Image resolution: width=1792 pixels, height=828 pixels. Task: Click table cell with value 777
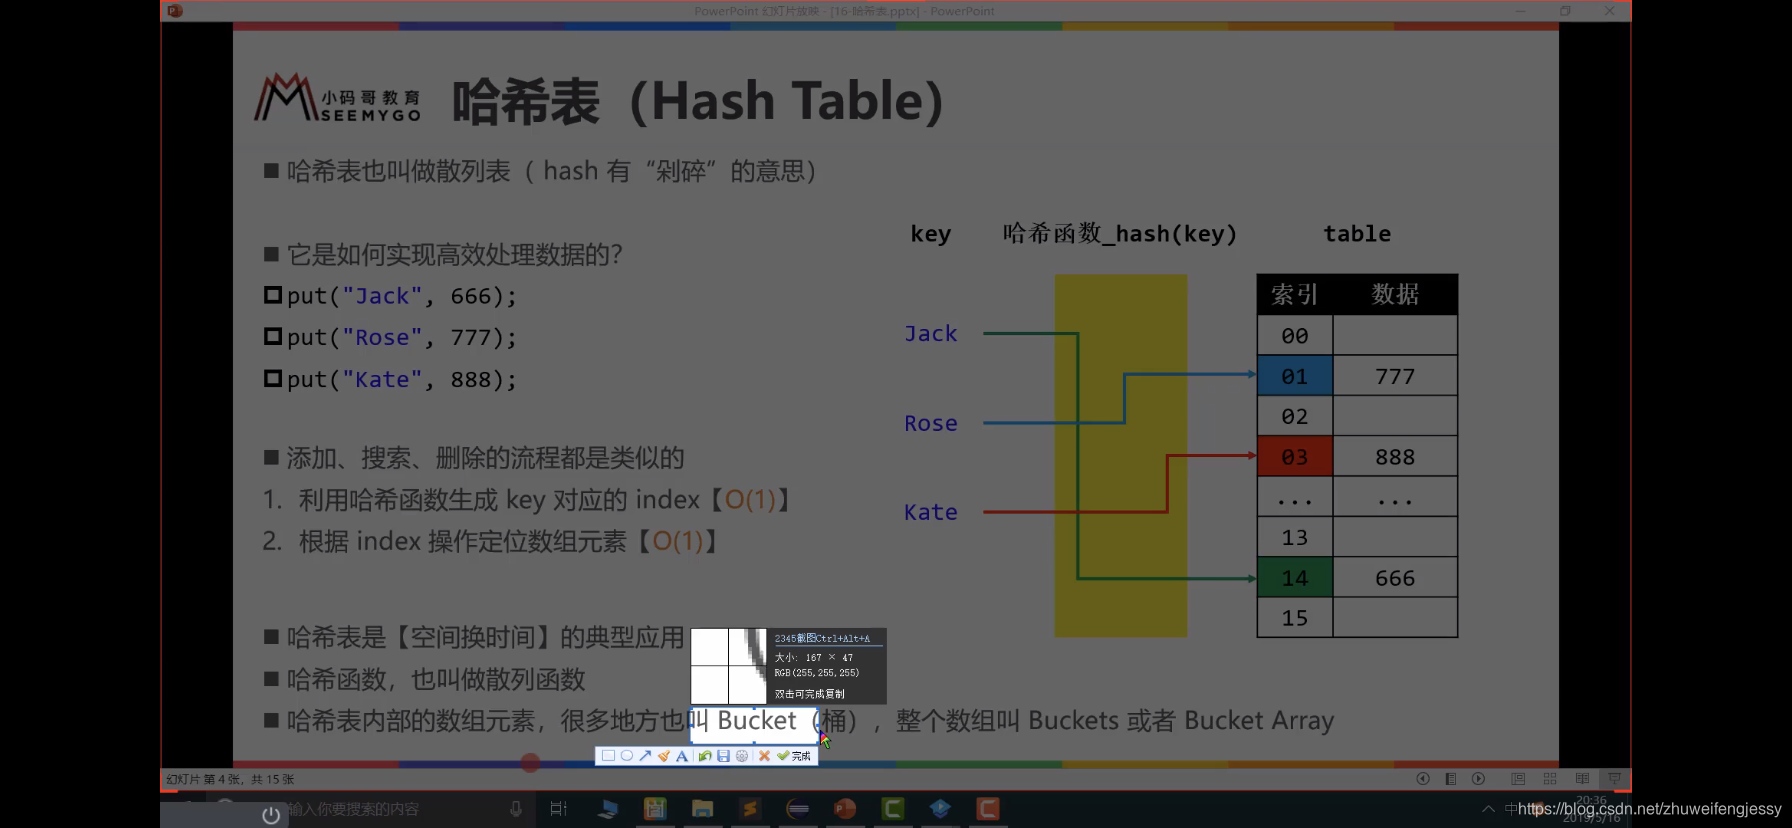point(1395,376)
